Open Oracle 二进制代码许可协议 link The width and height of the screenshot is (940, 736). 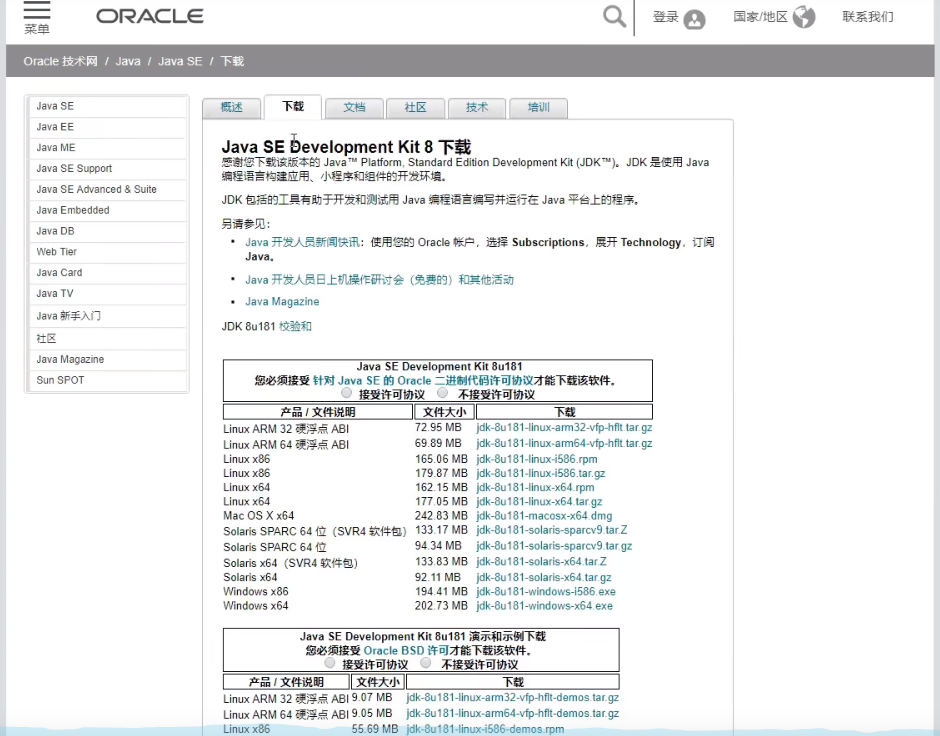click(423, 381)
